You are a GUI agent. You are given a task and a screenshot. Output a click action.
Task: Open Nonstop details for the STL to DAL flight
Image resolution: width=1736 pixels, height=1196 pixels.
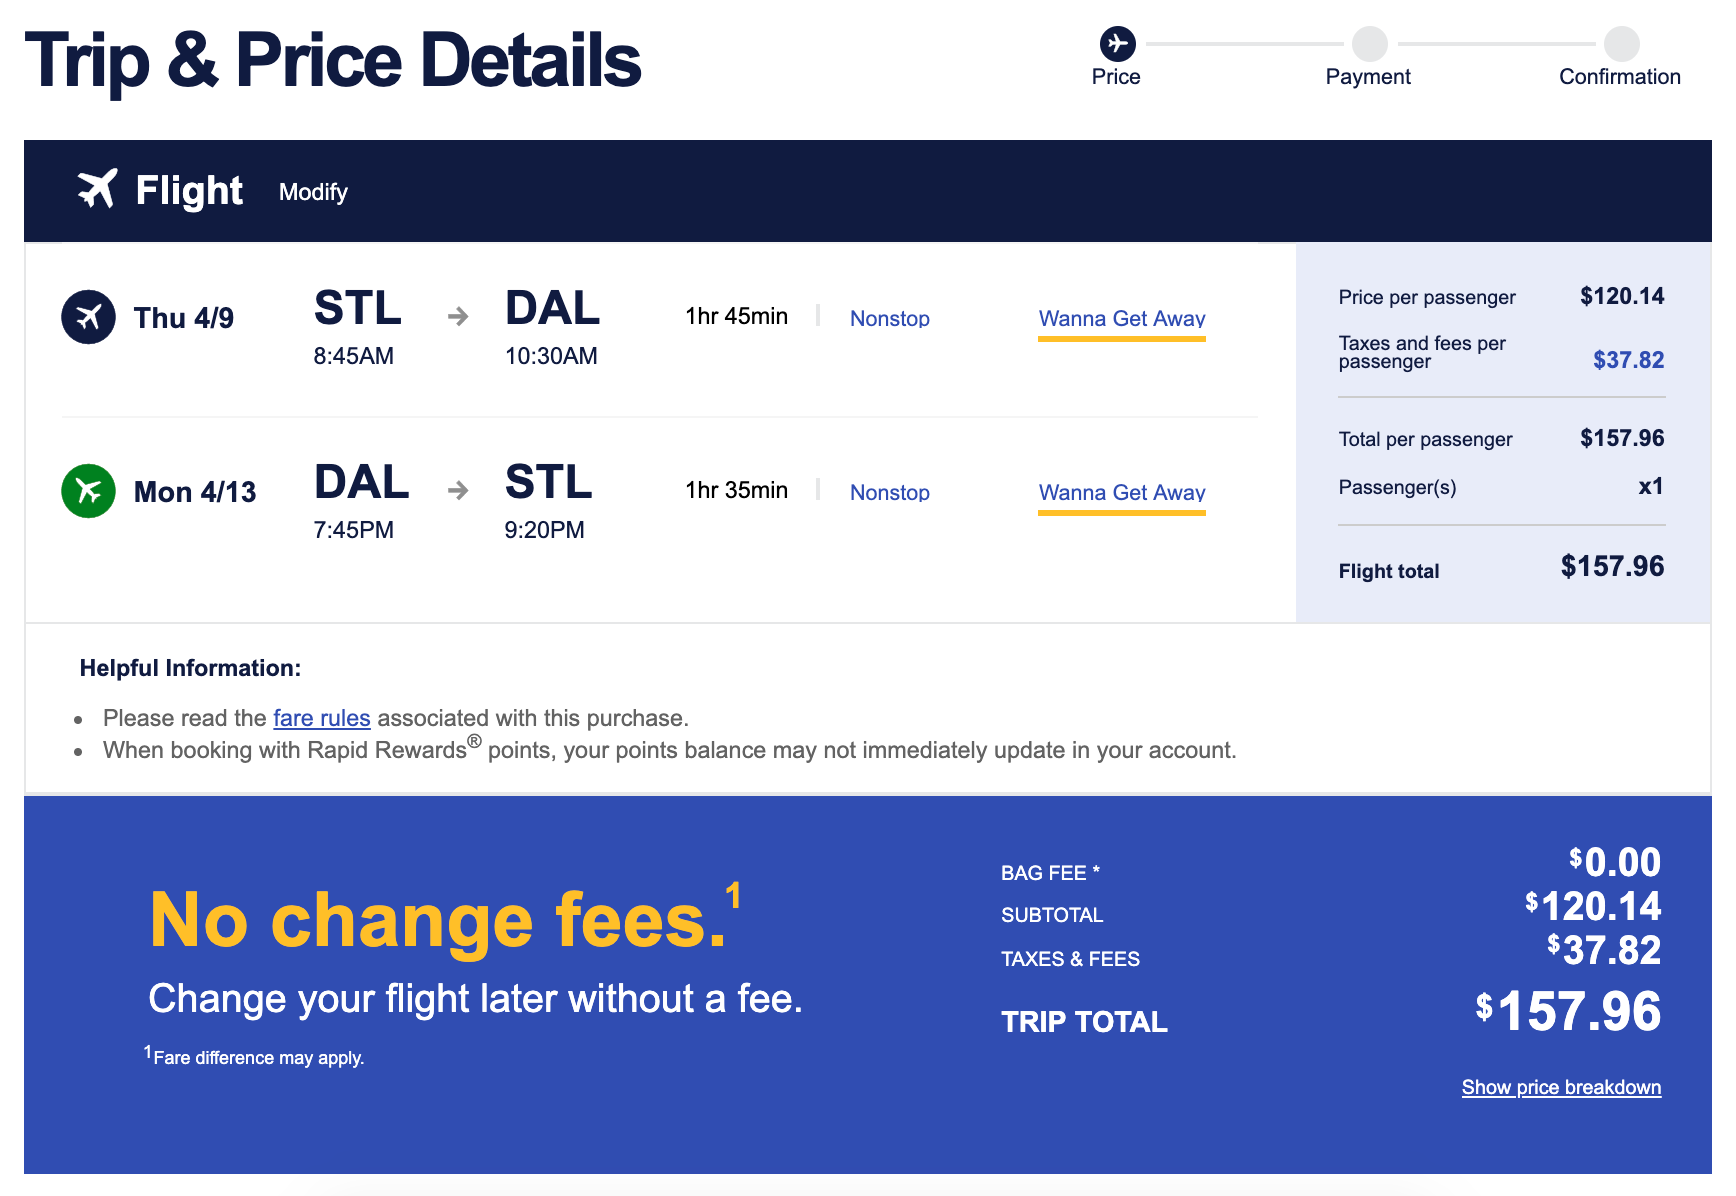pos(889,318)
